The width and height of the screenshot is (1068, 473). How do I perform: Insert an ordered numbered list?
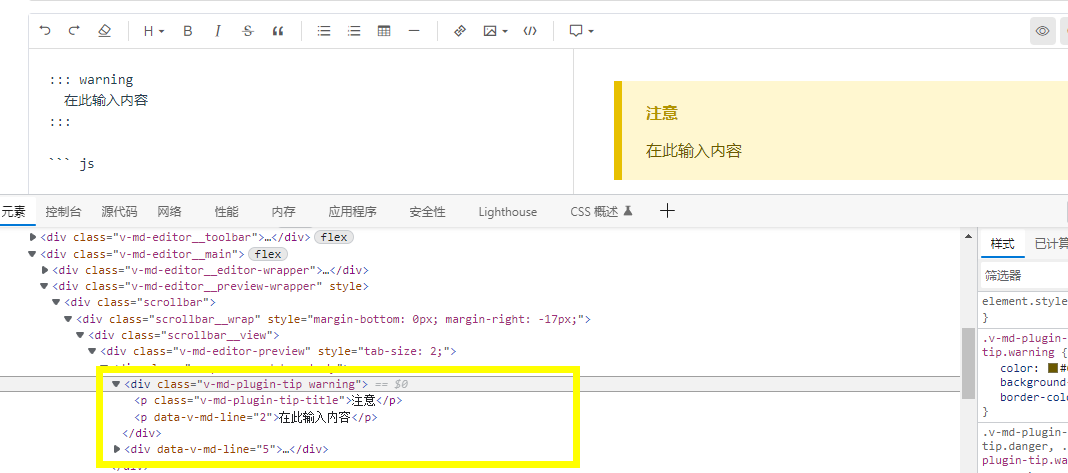tap(354, 31)
